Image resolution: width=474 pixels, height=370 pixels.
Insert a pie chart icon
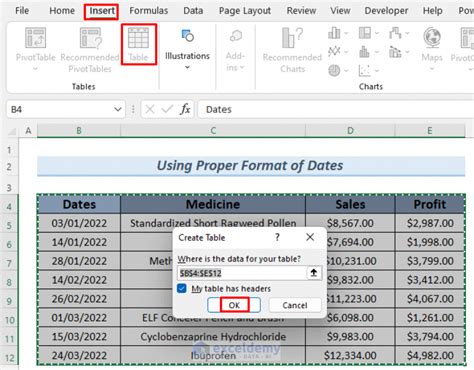334,70
